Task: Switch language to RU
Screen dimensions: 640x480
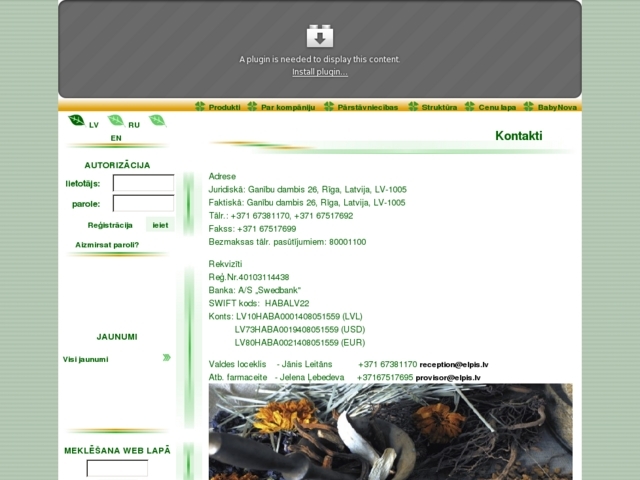Action: (x=134, y=125)
